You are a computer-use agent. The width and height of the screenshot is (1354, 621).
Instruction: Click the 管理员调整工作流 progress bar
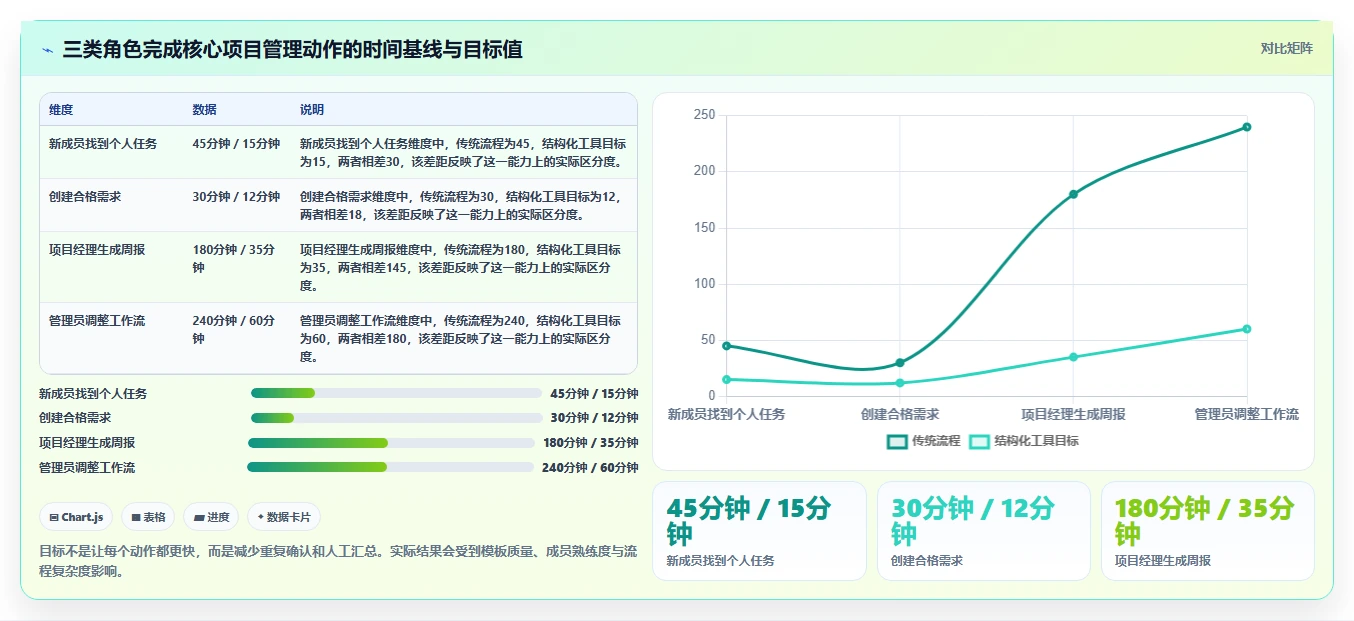click(x=391, y=467)
